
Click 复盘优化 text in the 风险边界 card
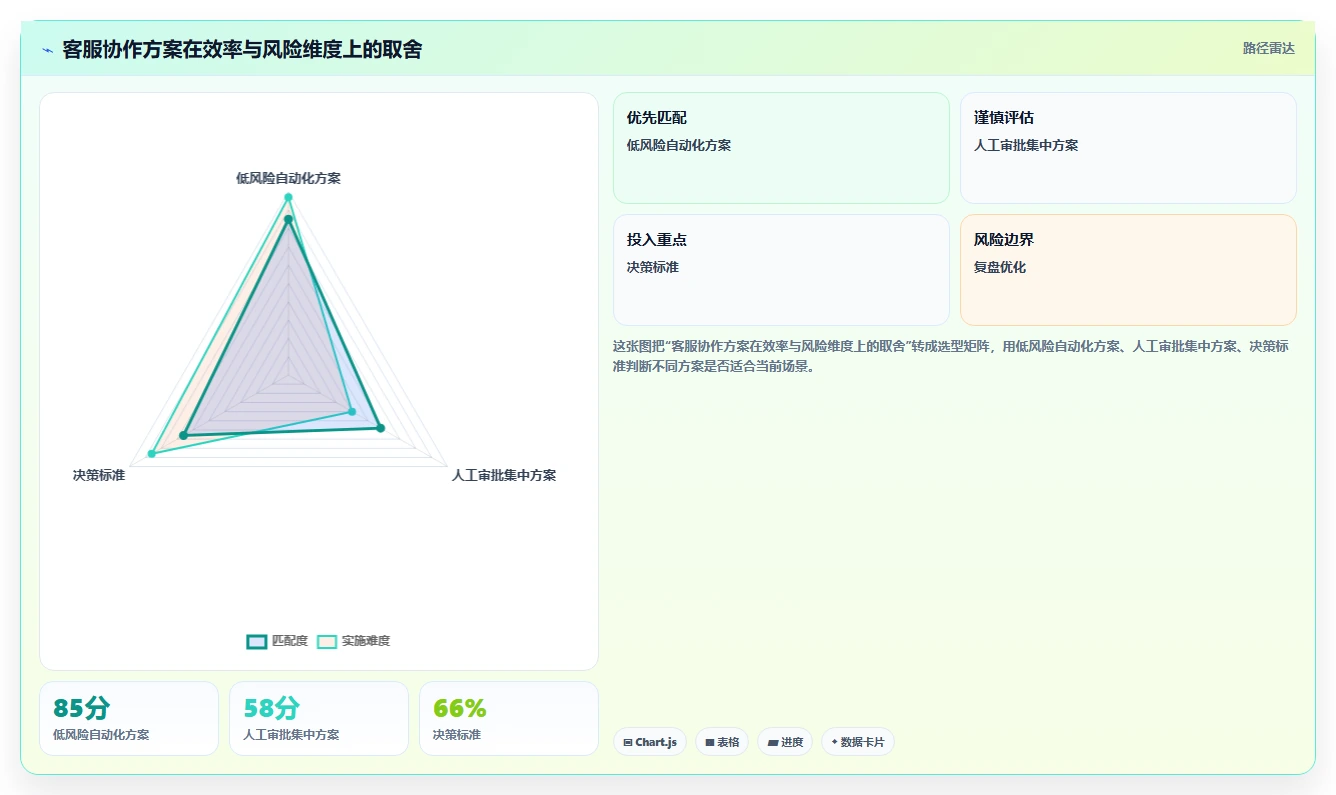tap(1000, 267)
